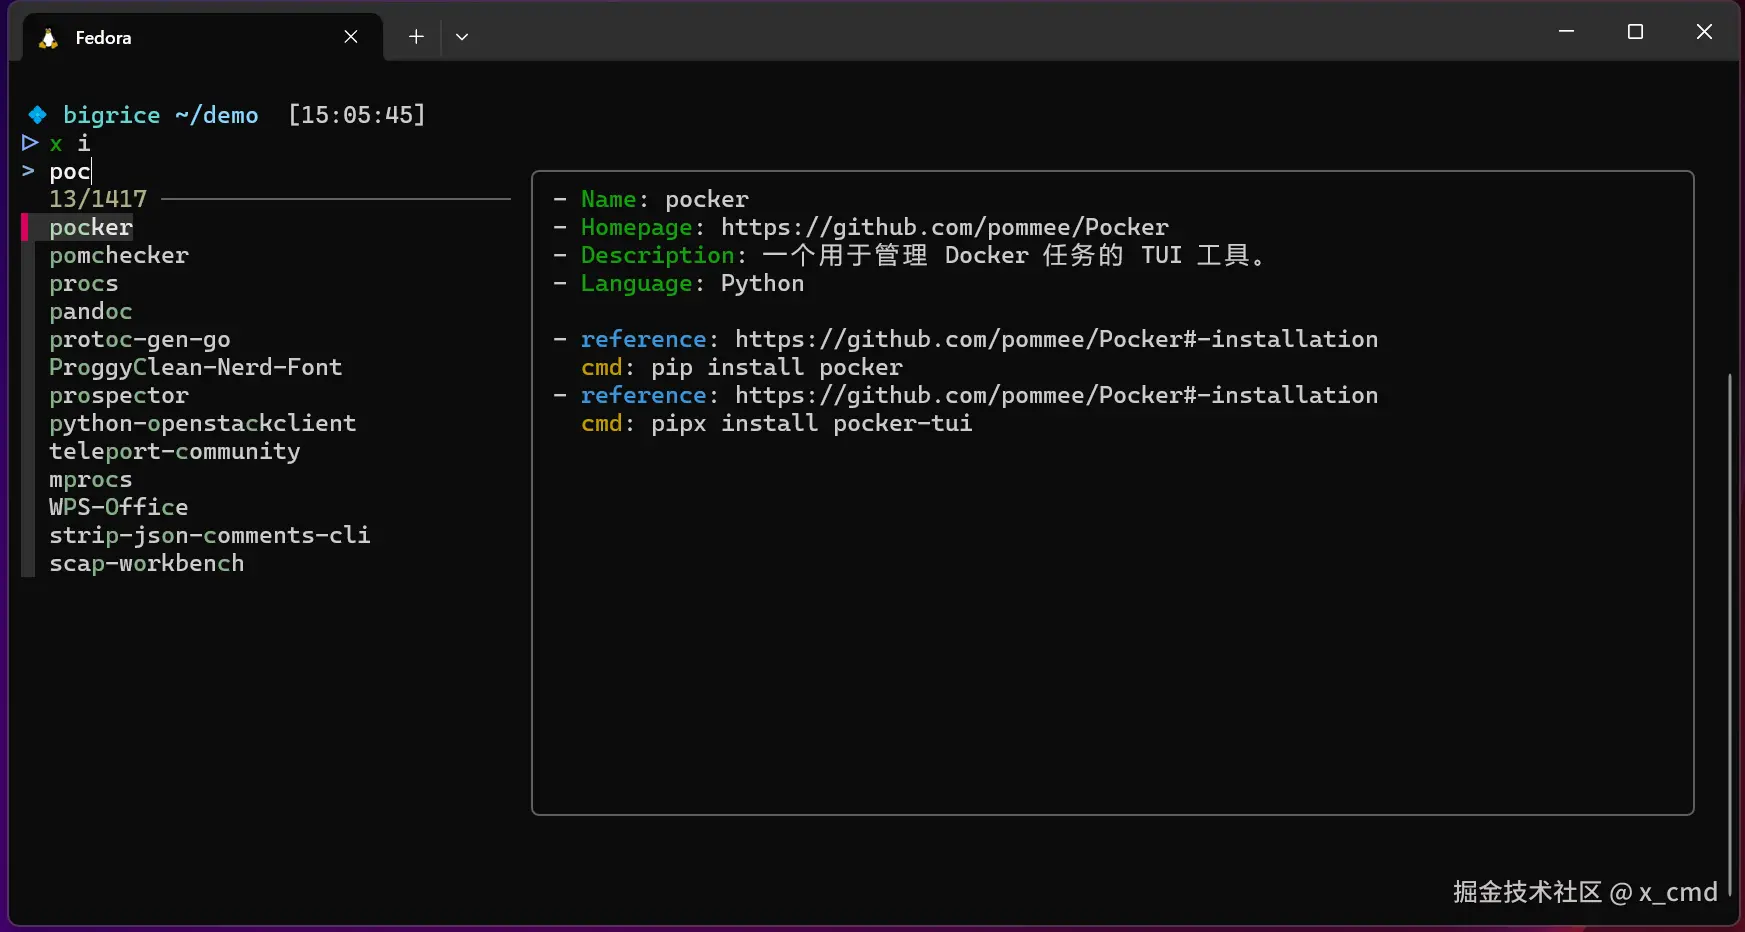Click the 'bigrice ~/demo' prompt text
Screen dimensions: 1745x932
(161, 116)
